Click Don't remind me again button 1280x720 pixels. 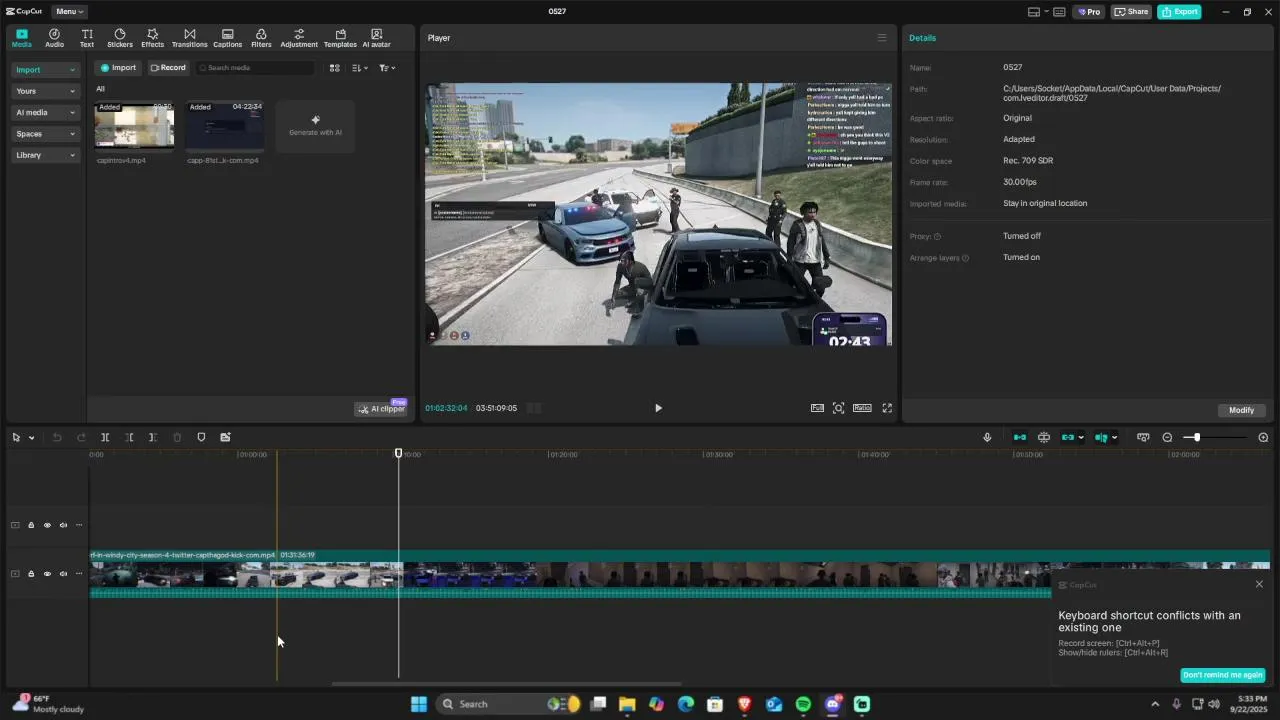point(1222,675)
